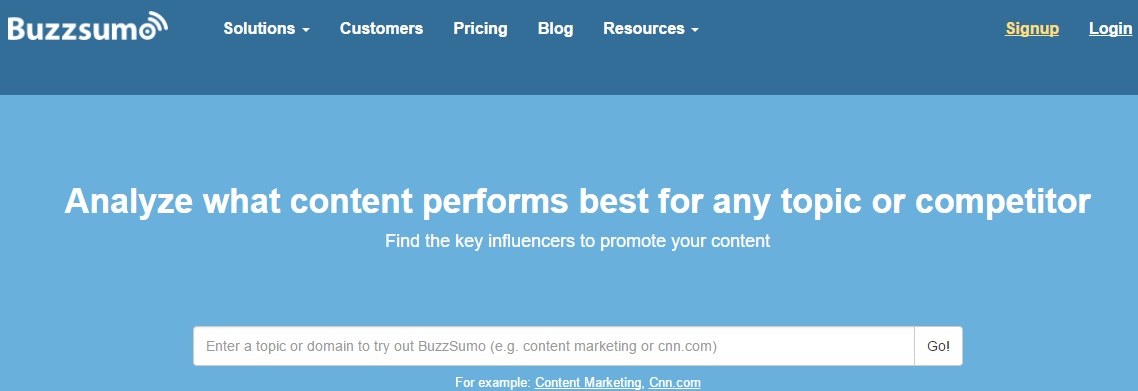Image resolution: width=1138 pixels, height=391 pixels.
Task: Try the Content Marketing example link
Action: coord(589,382)
